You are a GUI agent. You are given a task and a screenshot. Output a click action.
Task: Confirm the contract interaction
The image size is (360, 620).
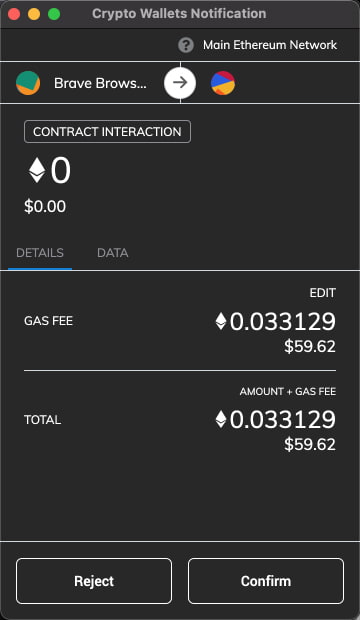pos(266,581)
